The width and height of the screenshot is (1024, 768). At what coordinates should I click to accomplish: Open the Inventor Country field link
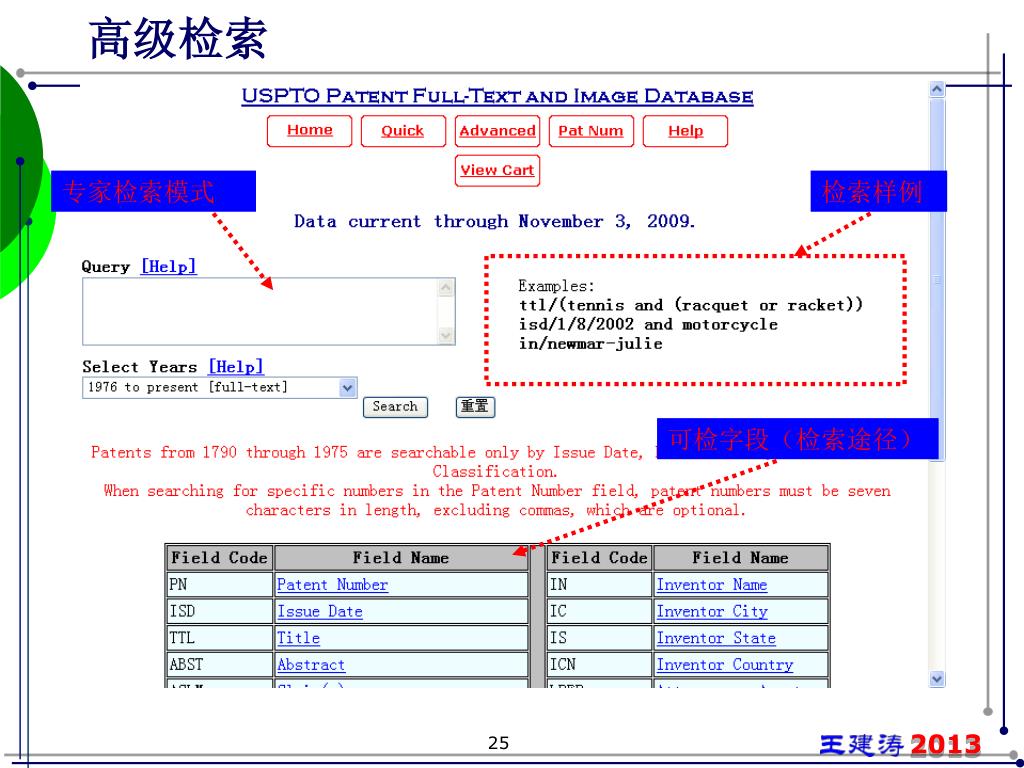pos(725,665)
